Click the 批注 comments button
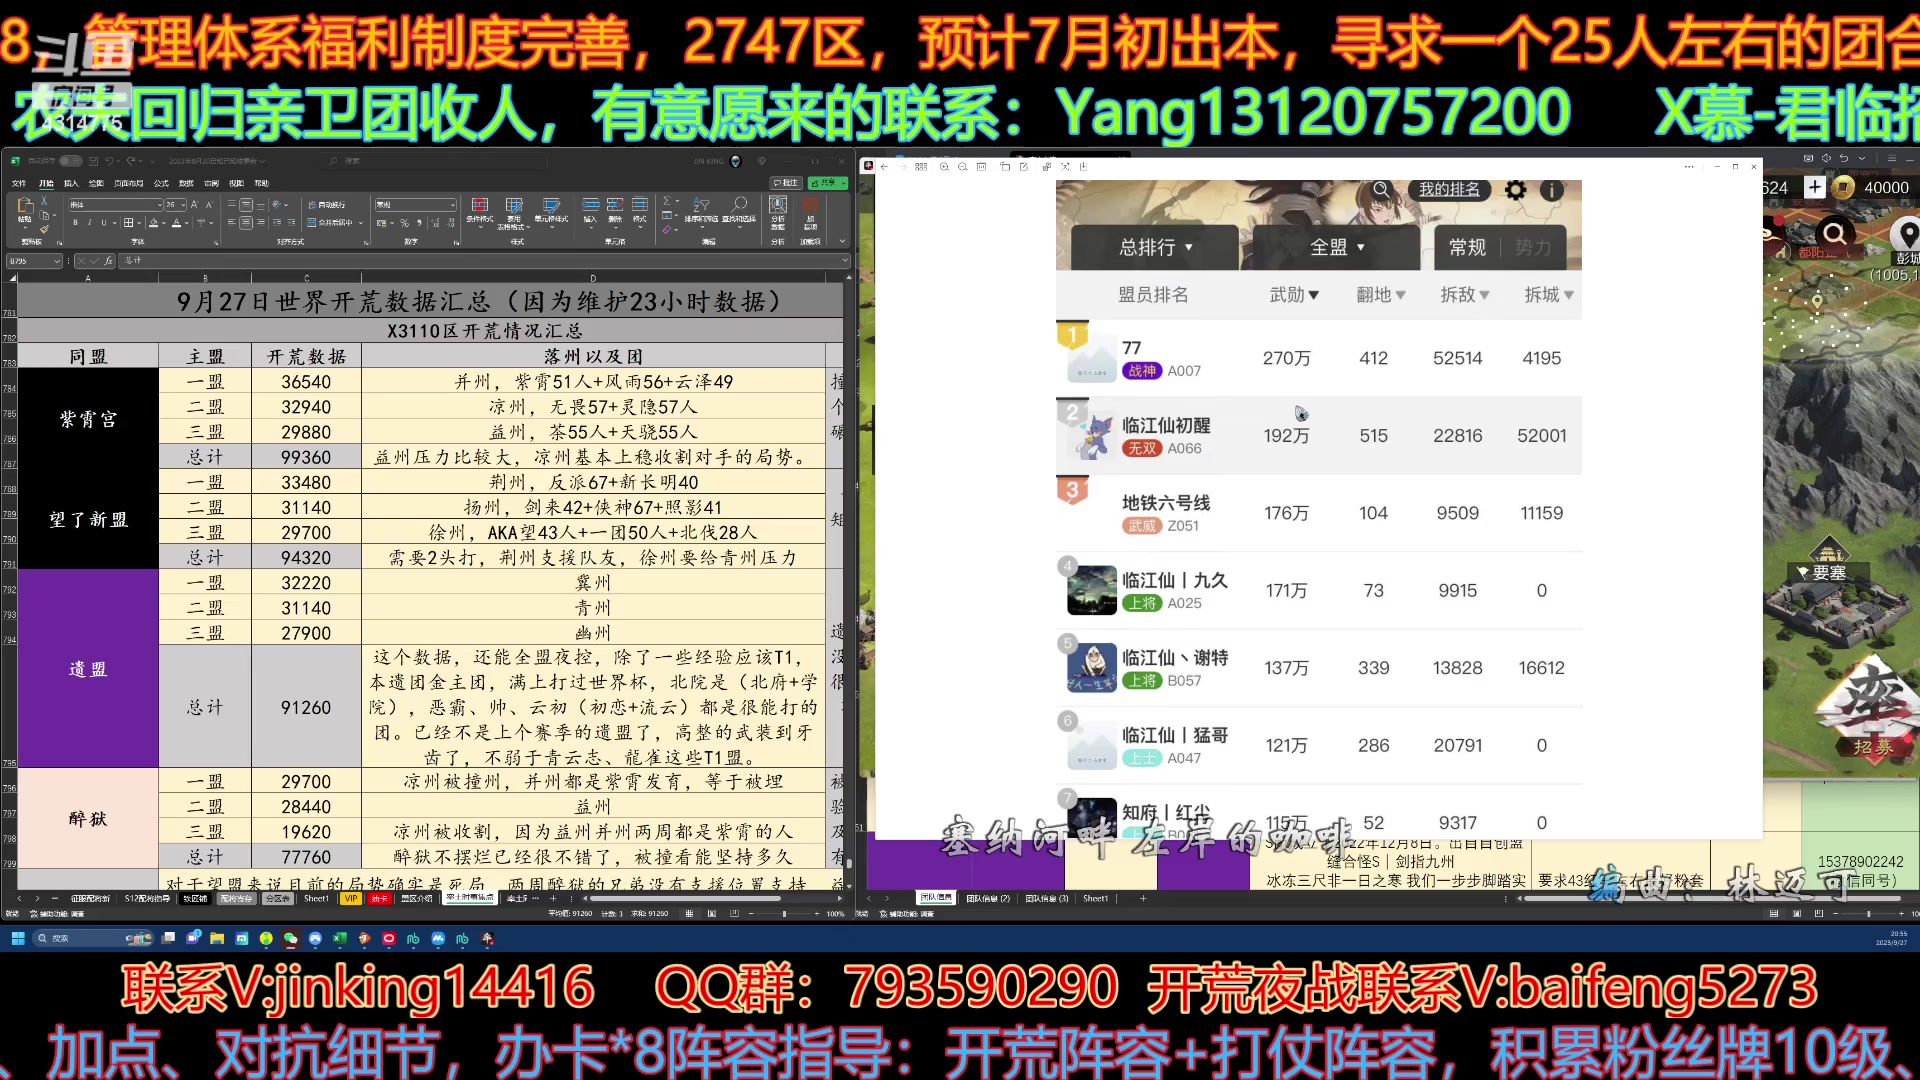 point(786,183)
